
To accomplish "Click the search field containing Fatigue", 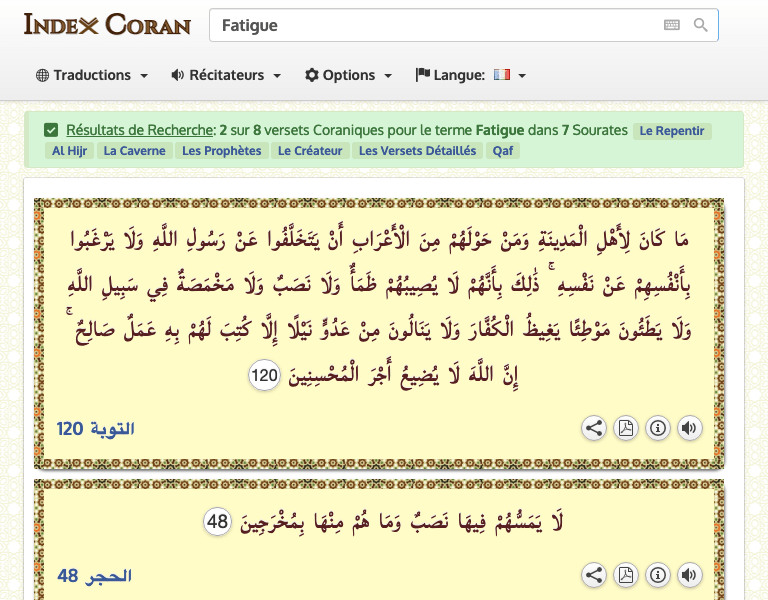I will point(430,25).
